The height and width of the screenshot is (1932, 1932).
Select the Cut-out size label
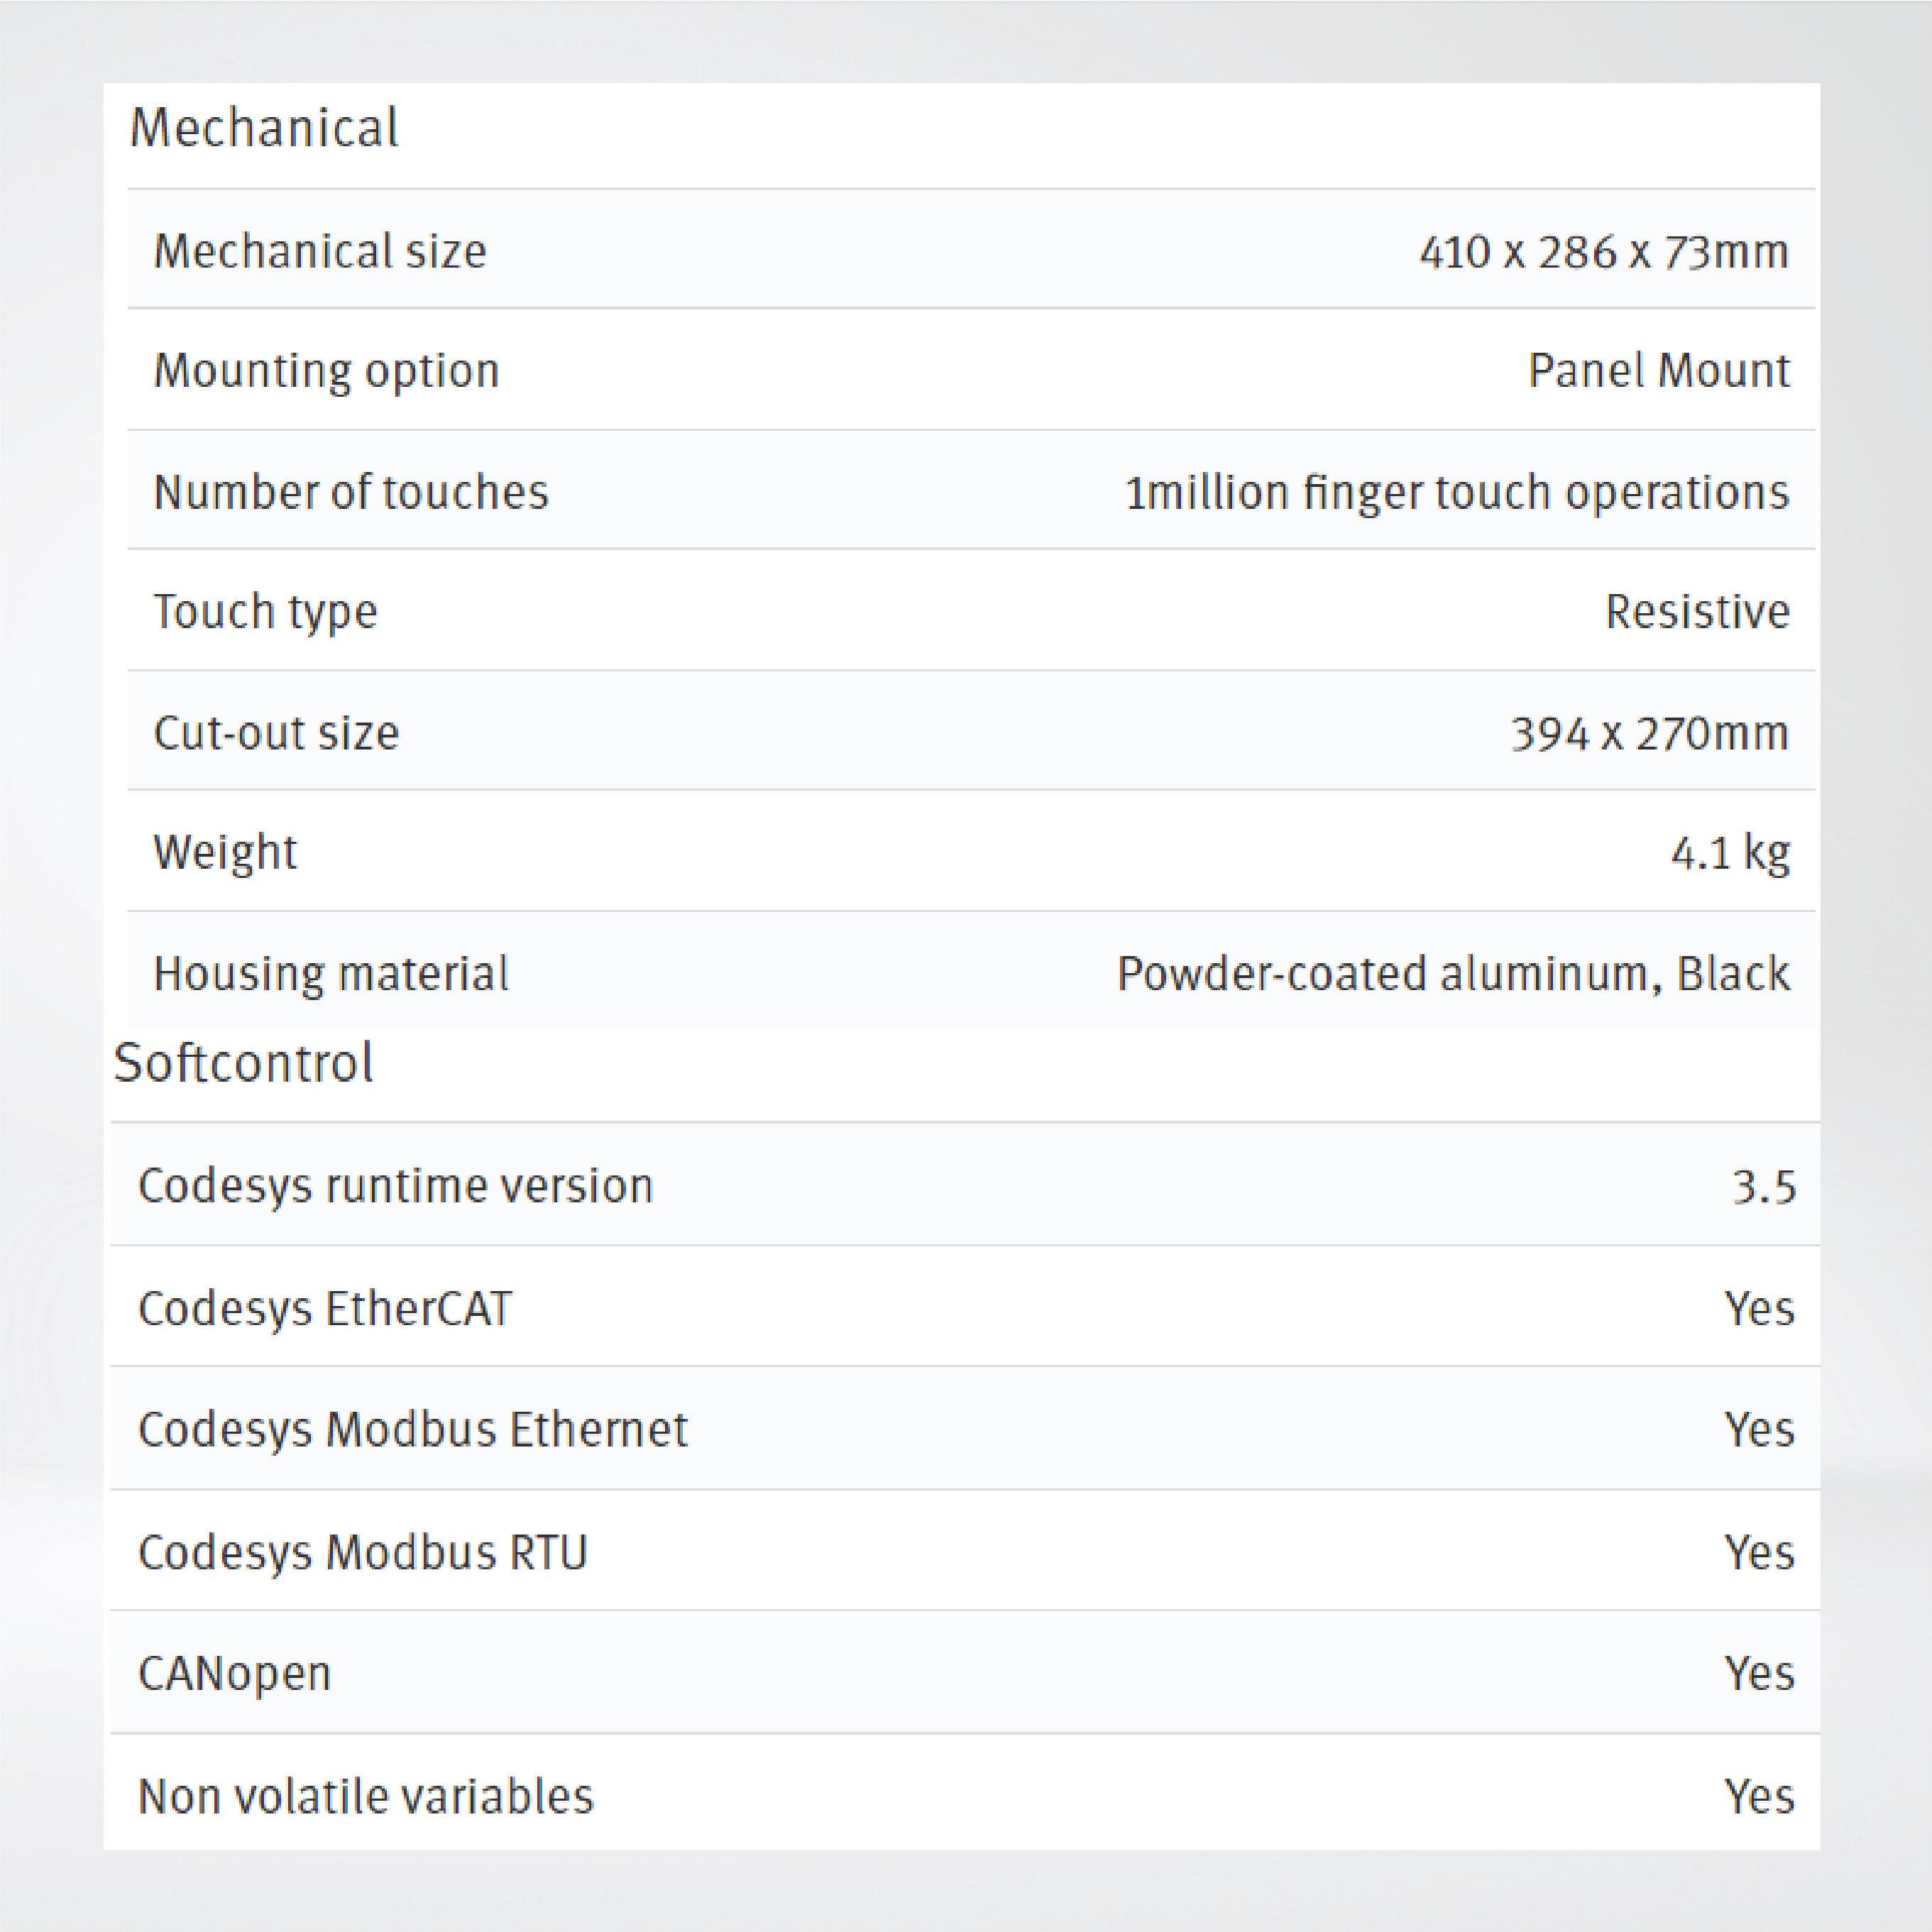276,733
